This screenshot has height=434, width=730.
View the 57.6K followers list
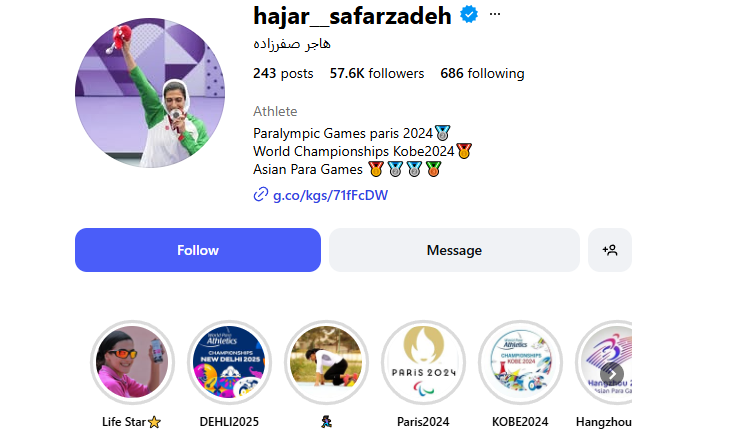(x=377, y=74)
